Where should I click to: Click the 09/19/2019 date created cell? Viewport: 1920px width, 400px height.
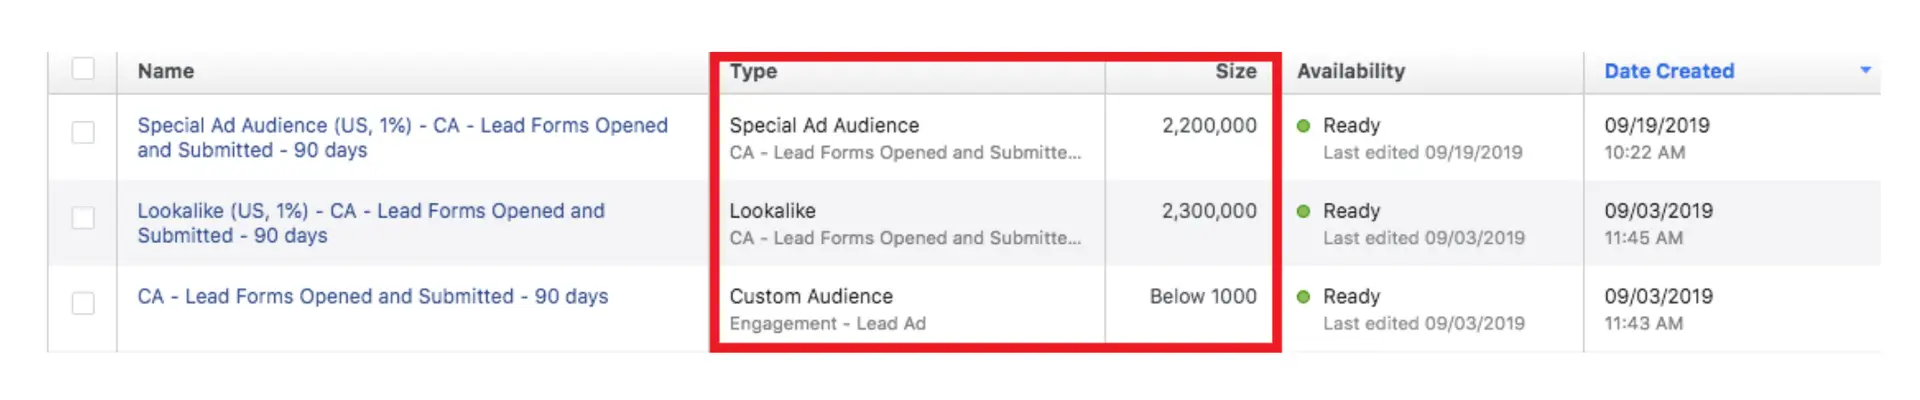coord(1657,125)
